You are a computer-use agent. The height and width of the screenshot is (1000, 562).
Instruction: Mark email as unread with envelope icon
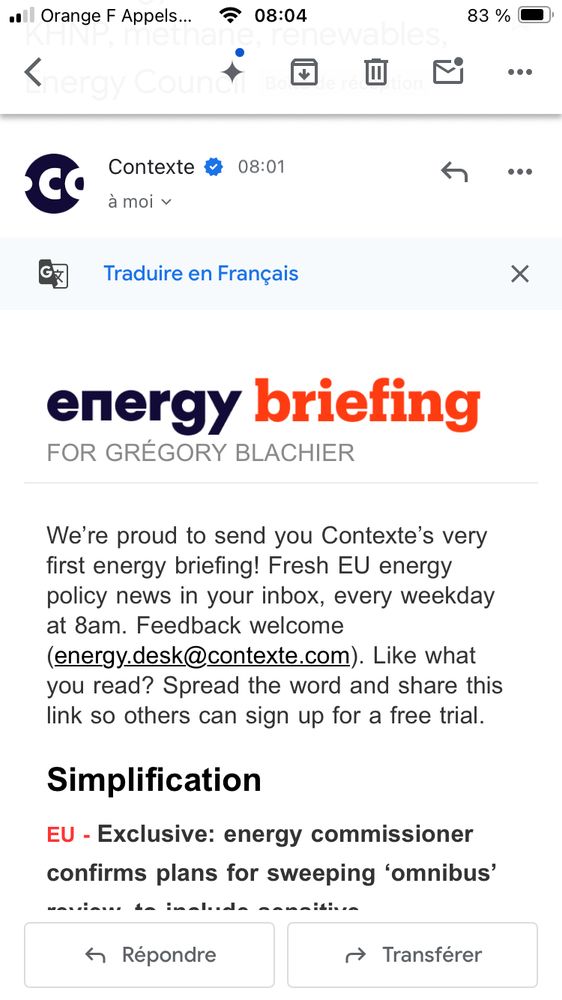point(448,71)
